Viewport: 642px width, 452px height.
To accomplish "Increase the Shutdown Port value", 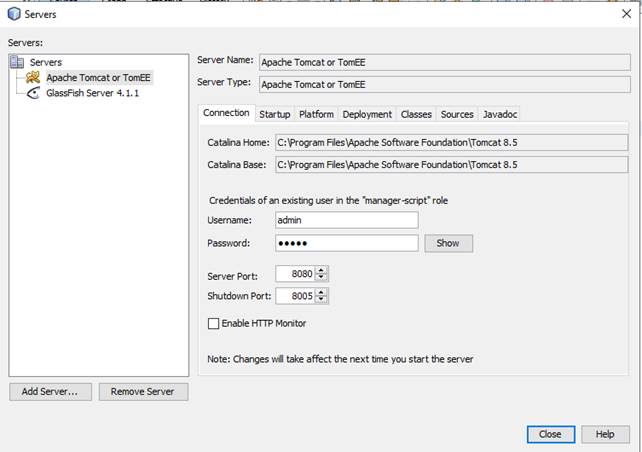I will (321, 292).
